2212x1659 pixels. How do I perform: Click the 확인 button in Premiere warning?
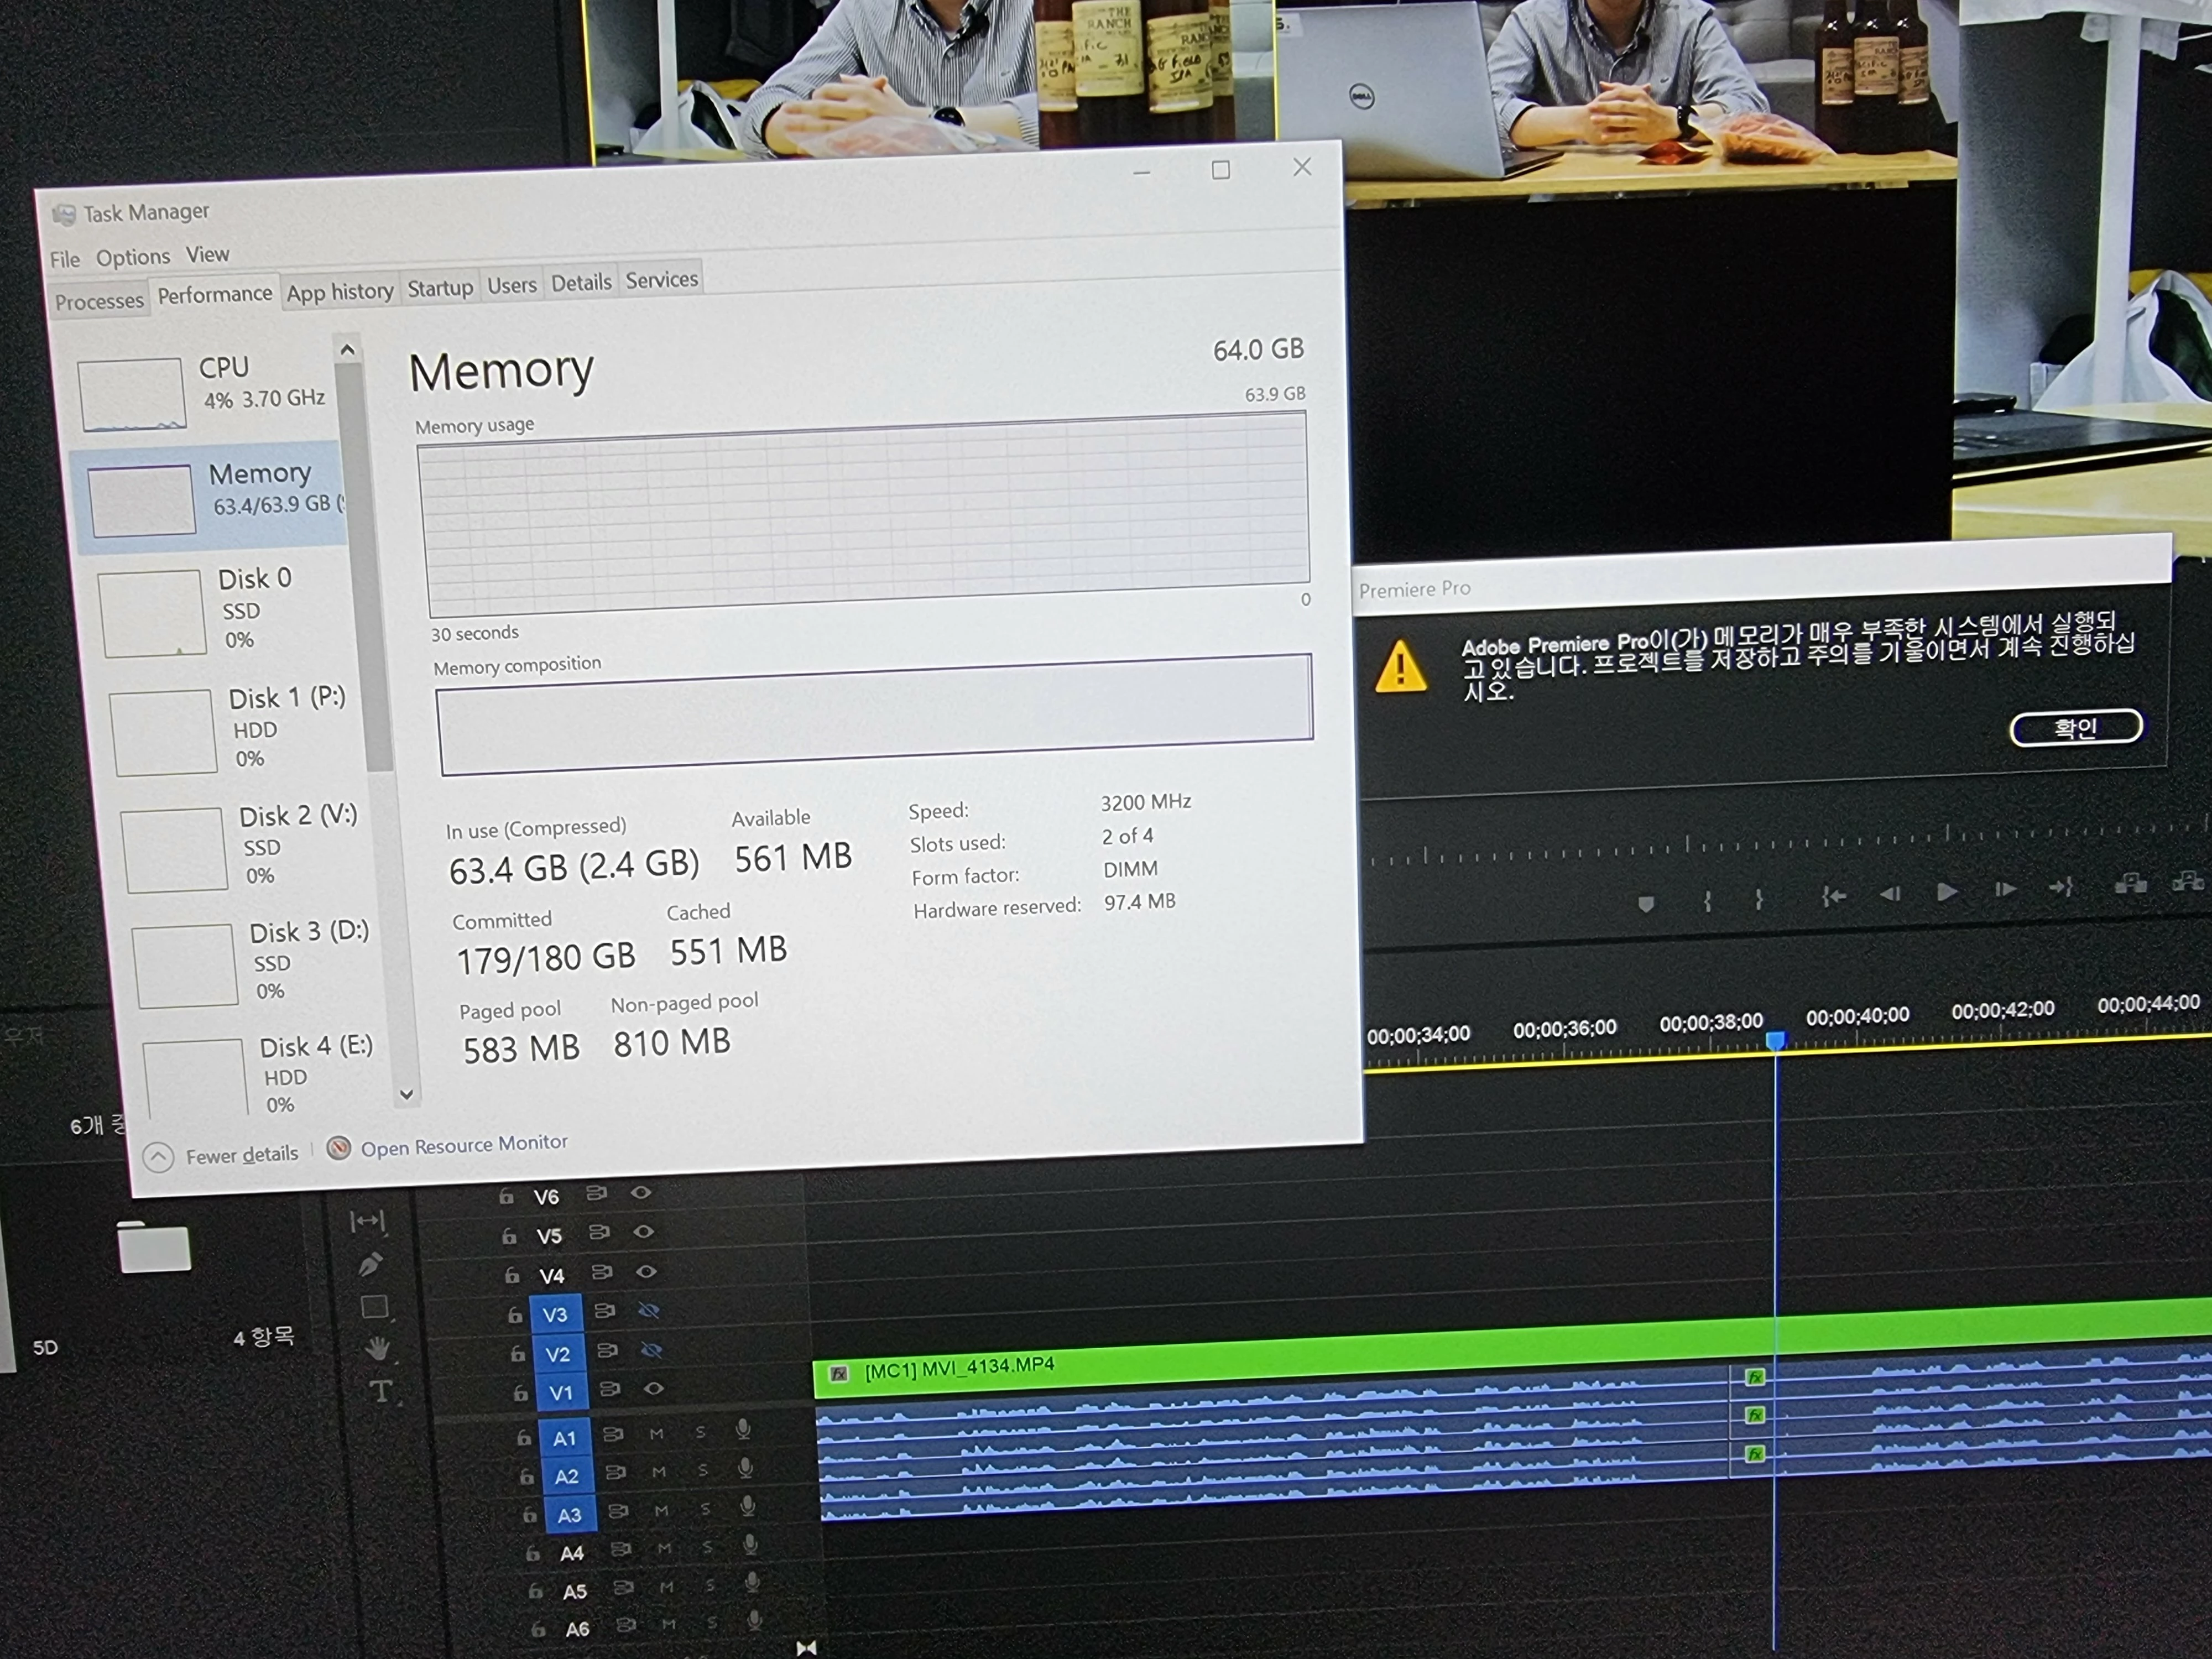pyautogui.click(x=2075, y=727)
